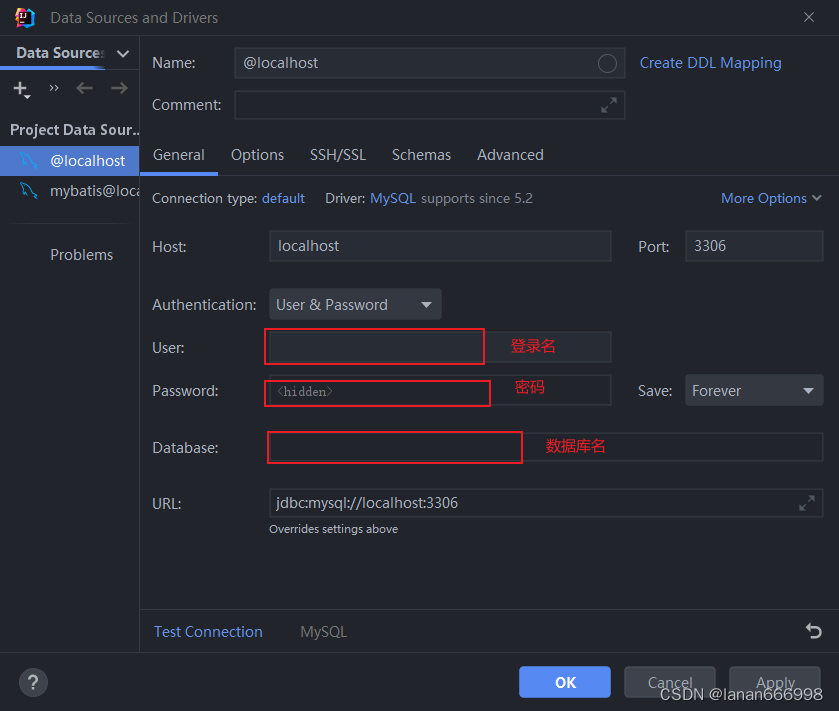Open the Data Sources dropdown chevron
The width and height of the screenshot is (839, 711).
click(123, 53)
